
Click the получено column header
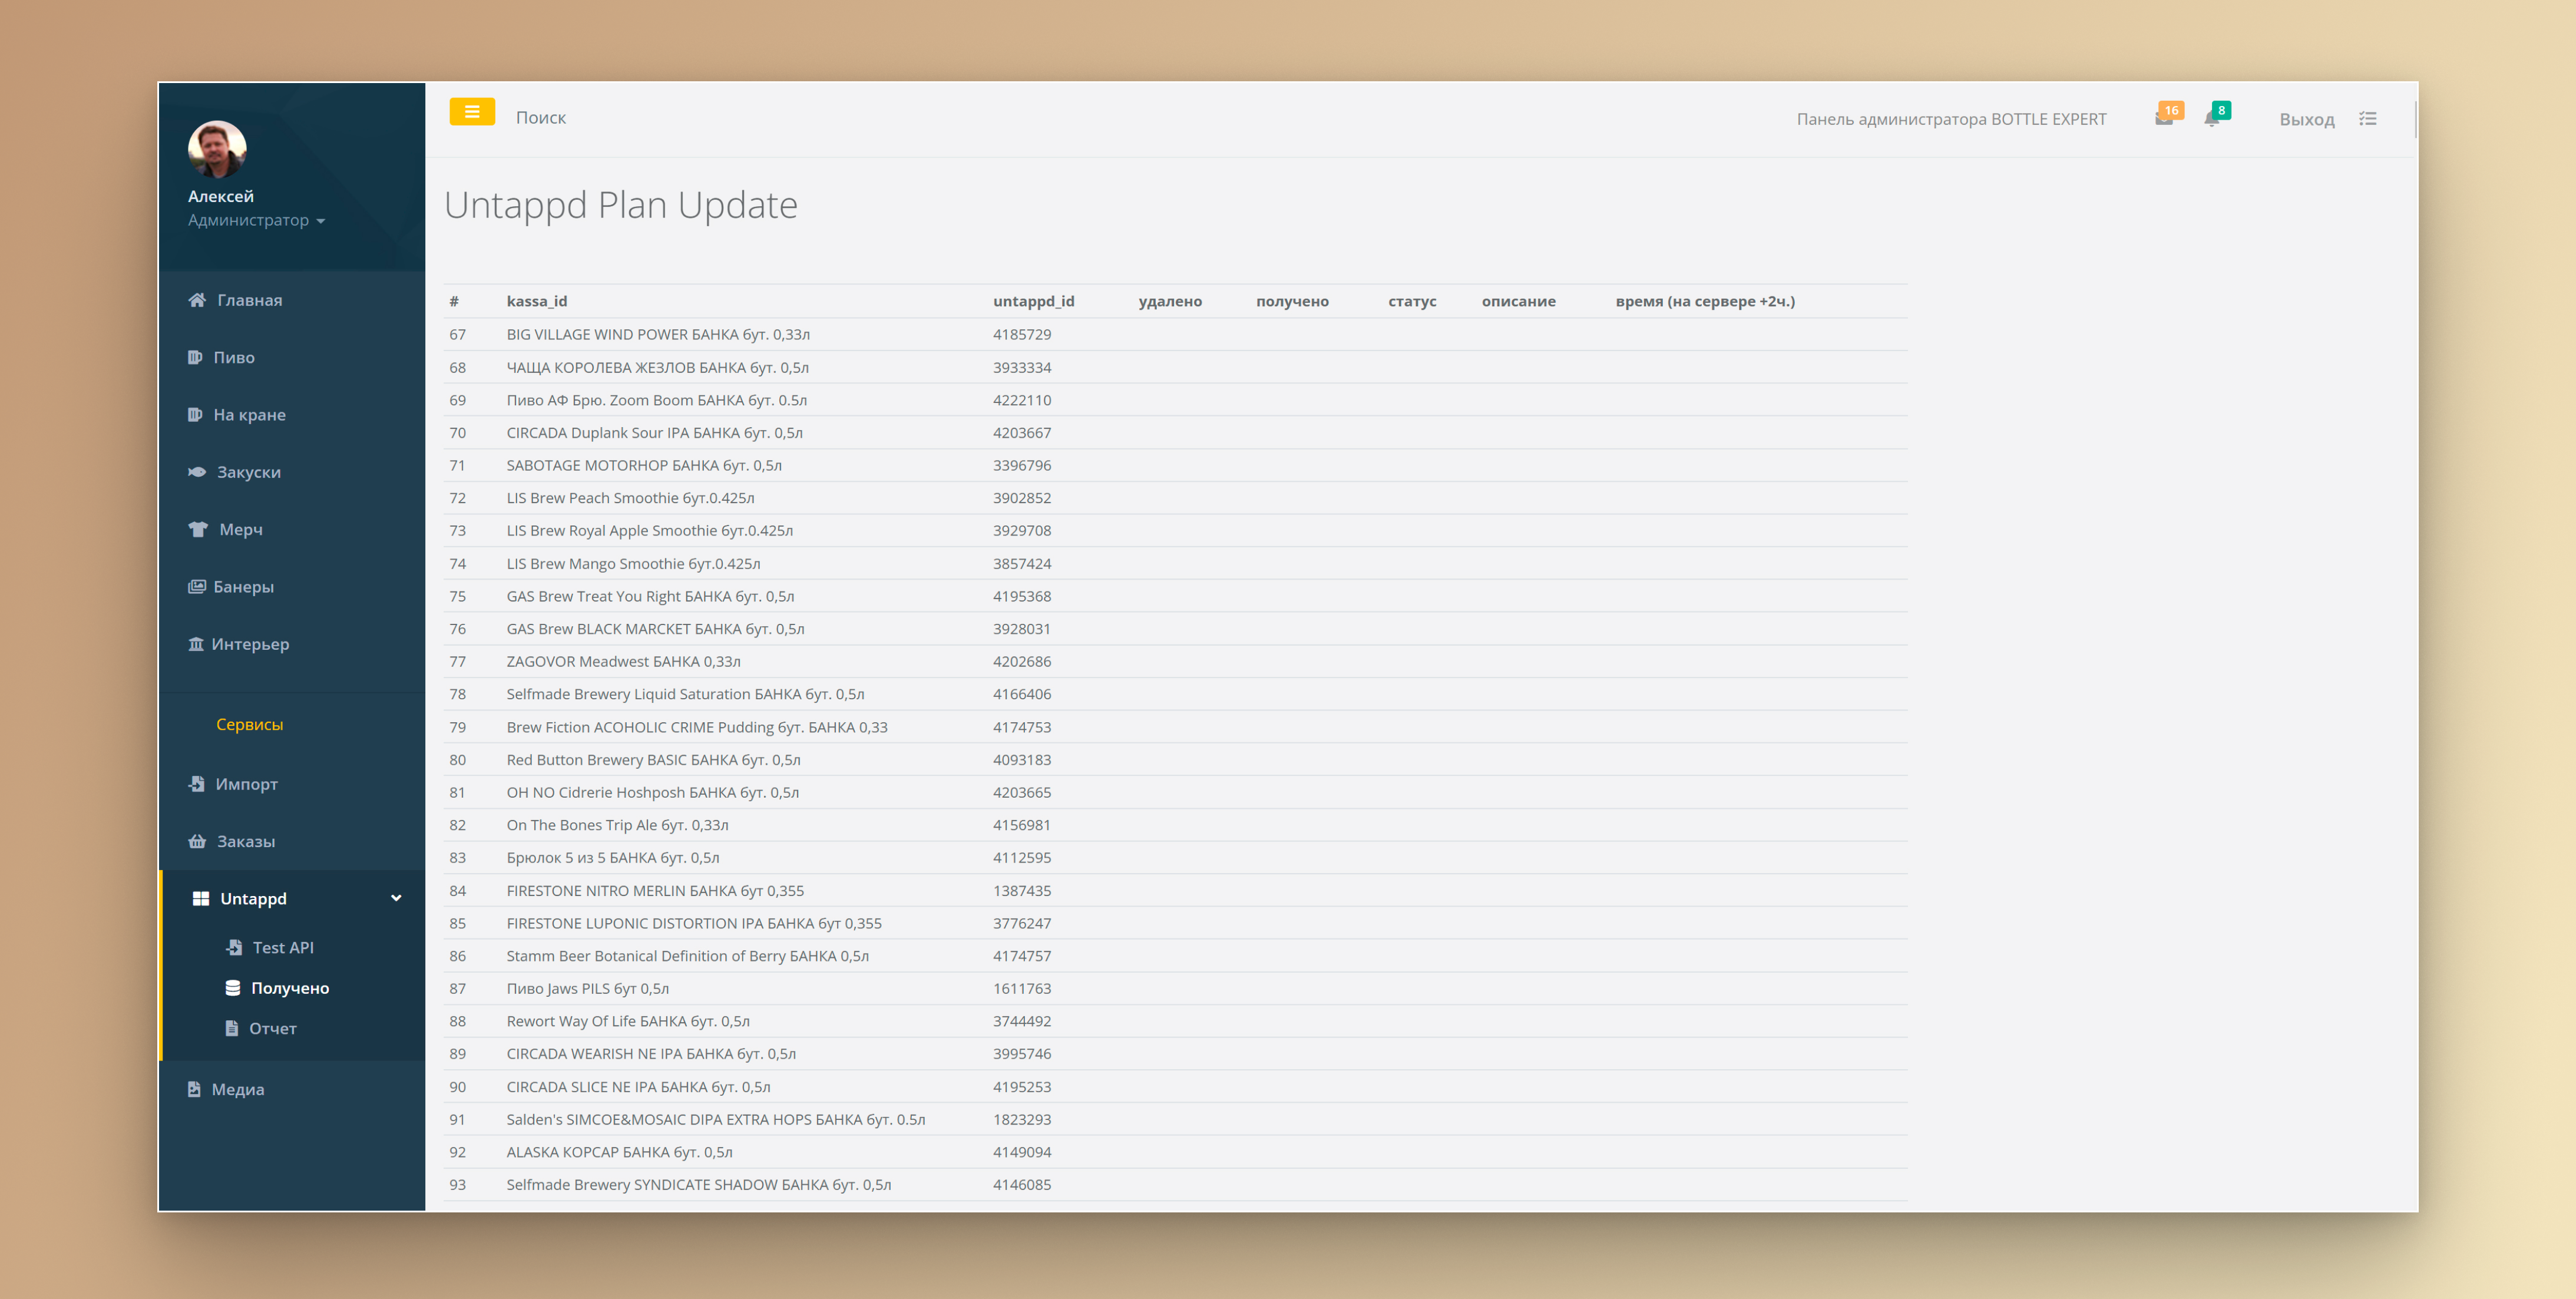click(x=1292, y=301)
